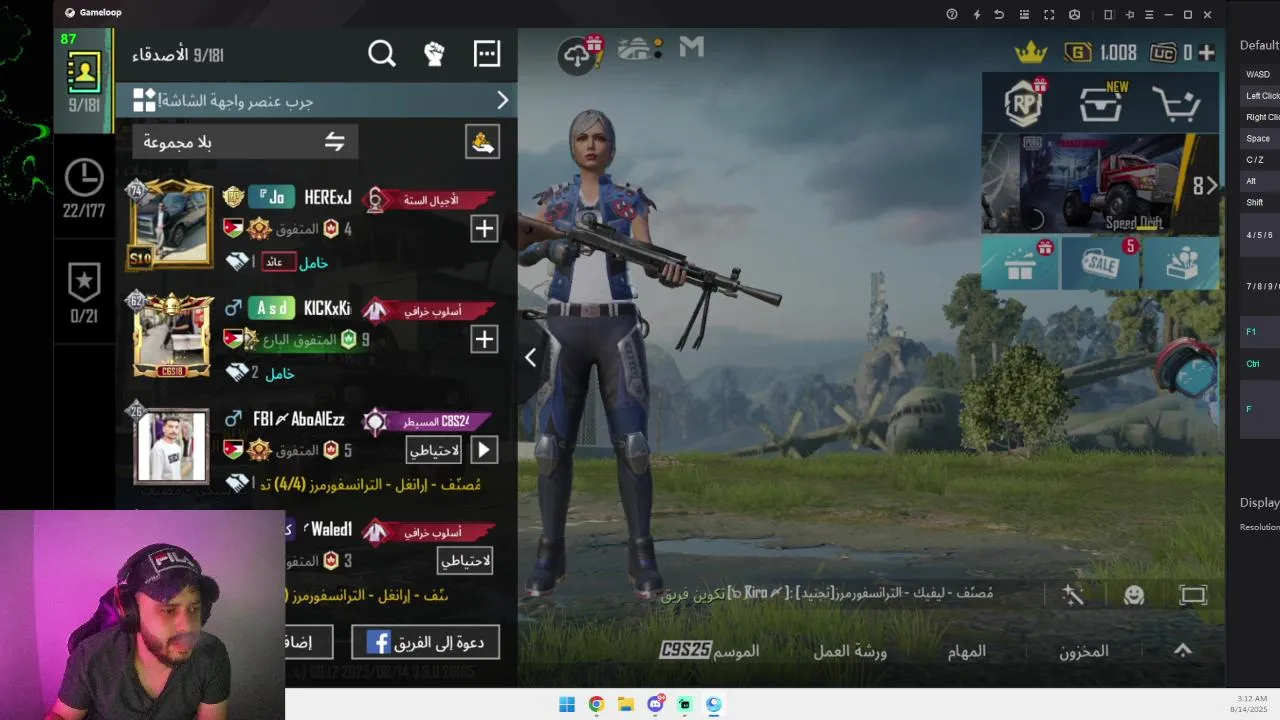Click the Gameloop help question icon
The width and height of the screenshot is (1280, 720).
(952, 14)
